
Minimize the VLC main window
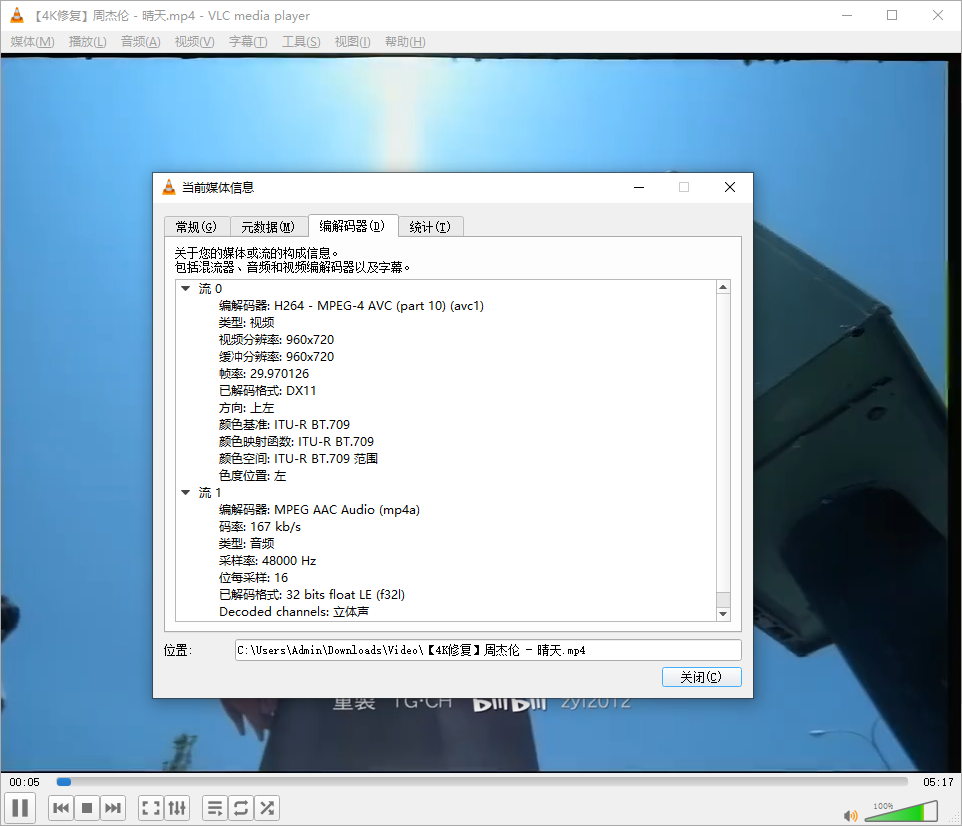pos(847,15)
